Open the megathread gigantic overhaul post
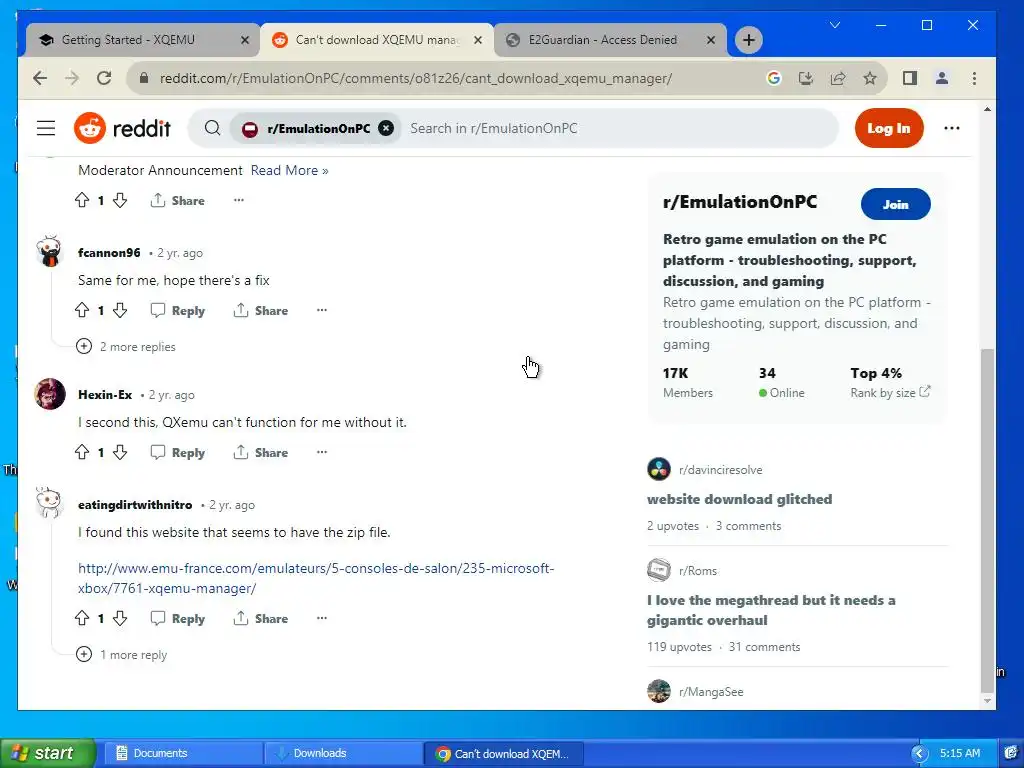 tap(771, 610)
